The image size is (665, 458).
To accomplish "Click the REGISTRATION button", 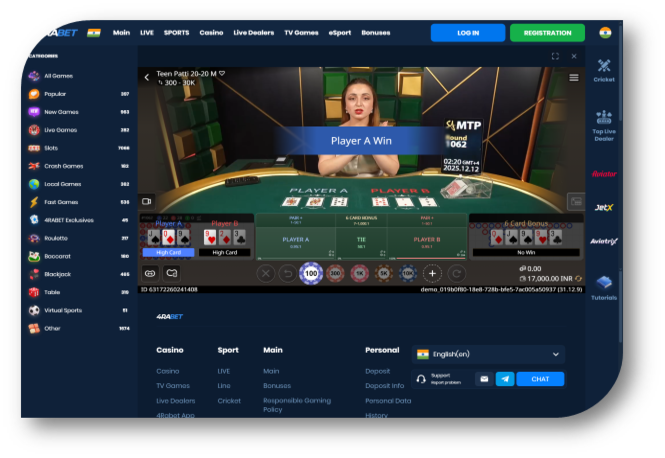I will (x=547, y=33).
